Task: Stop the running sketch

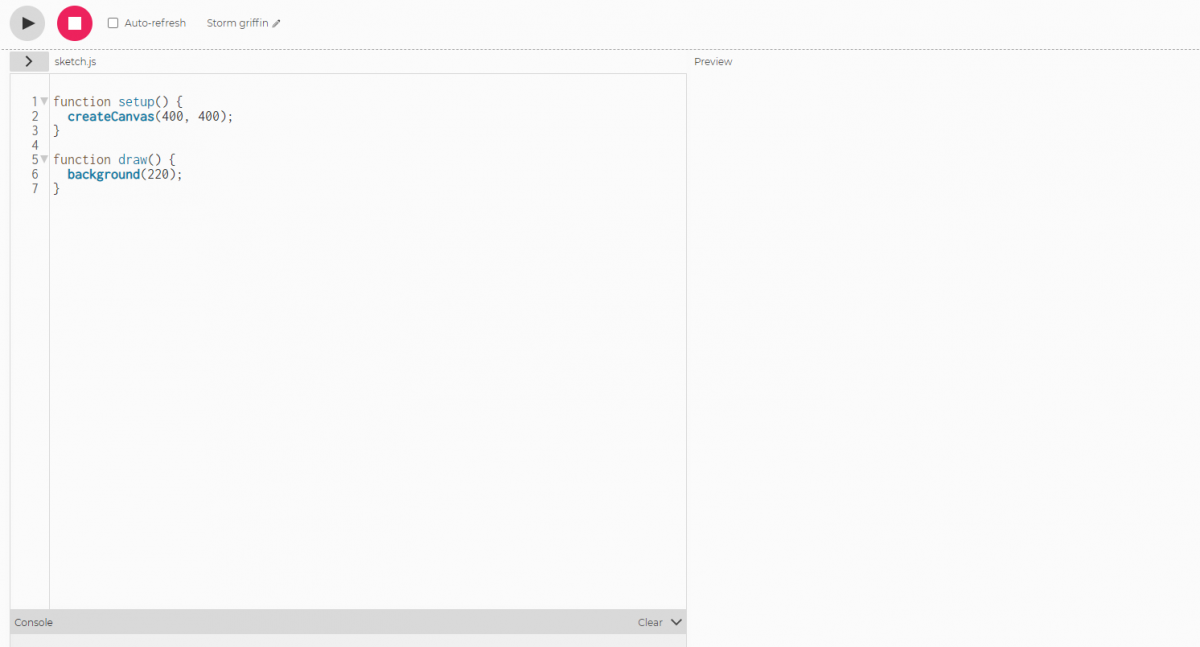Action: (x=75, y=23)
